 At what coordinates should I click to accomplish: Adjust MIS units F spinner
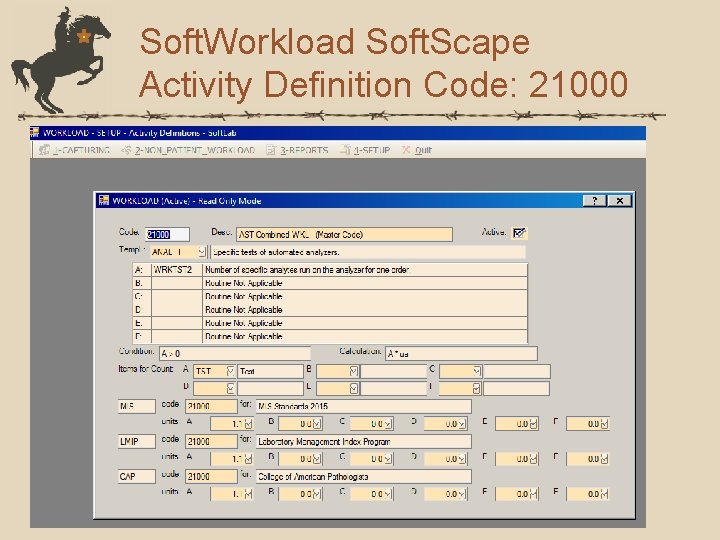(x=604, y=424)
